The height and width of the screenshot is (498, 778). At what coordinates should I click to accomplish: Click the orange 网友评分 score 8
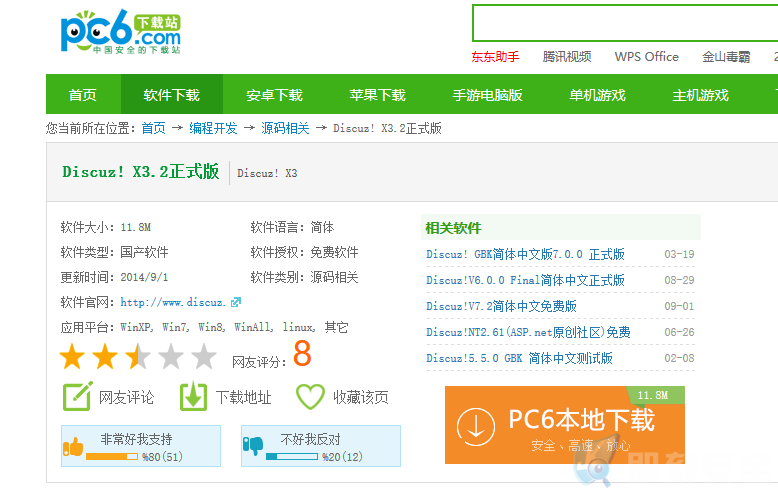[302, 353]
